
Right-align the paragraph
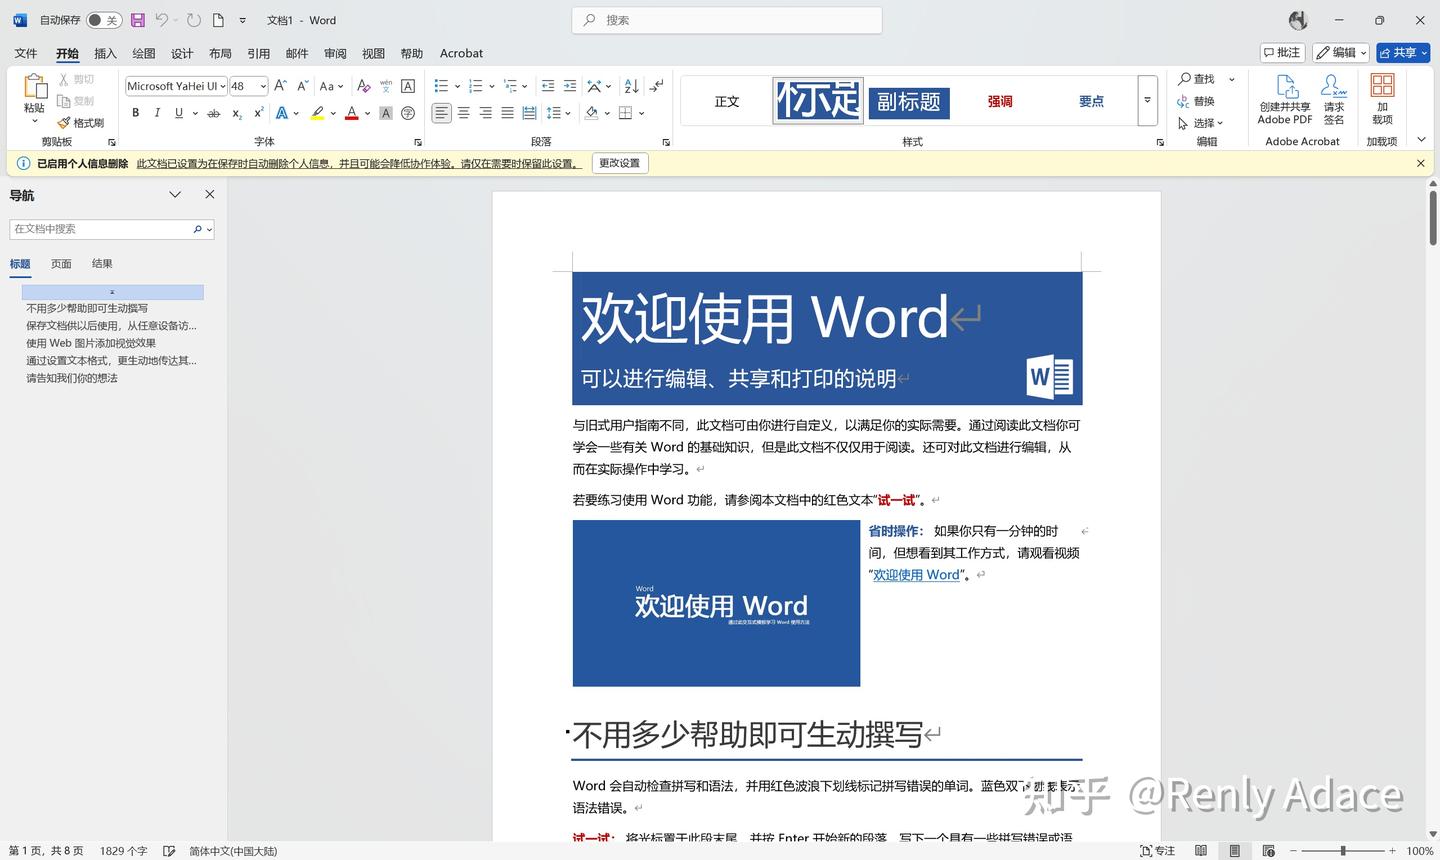[485, 113]
